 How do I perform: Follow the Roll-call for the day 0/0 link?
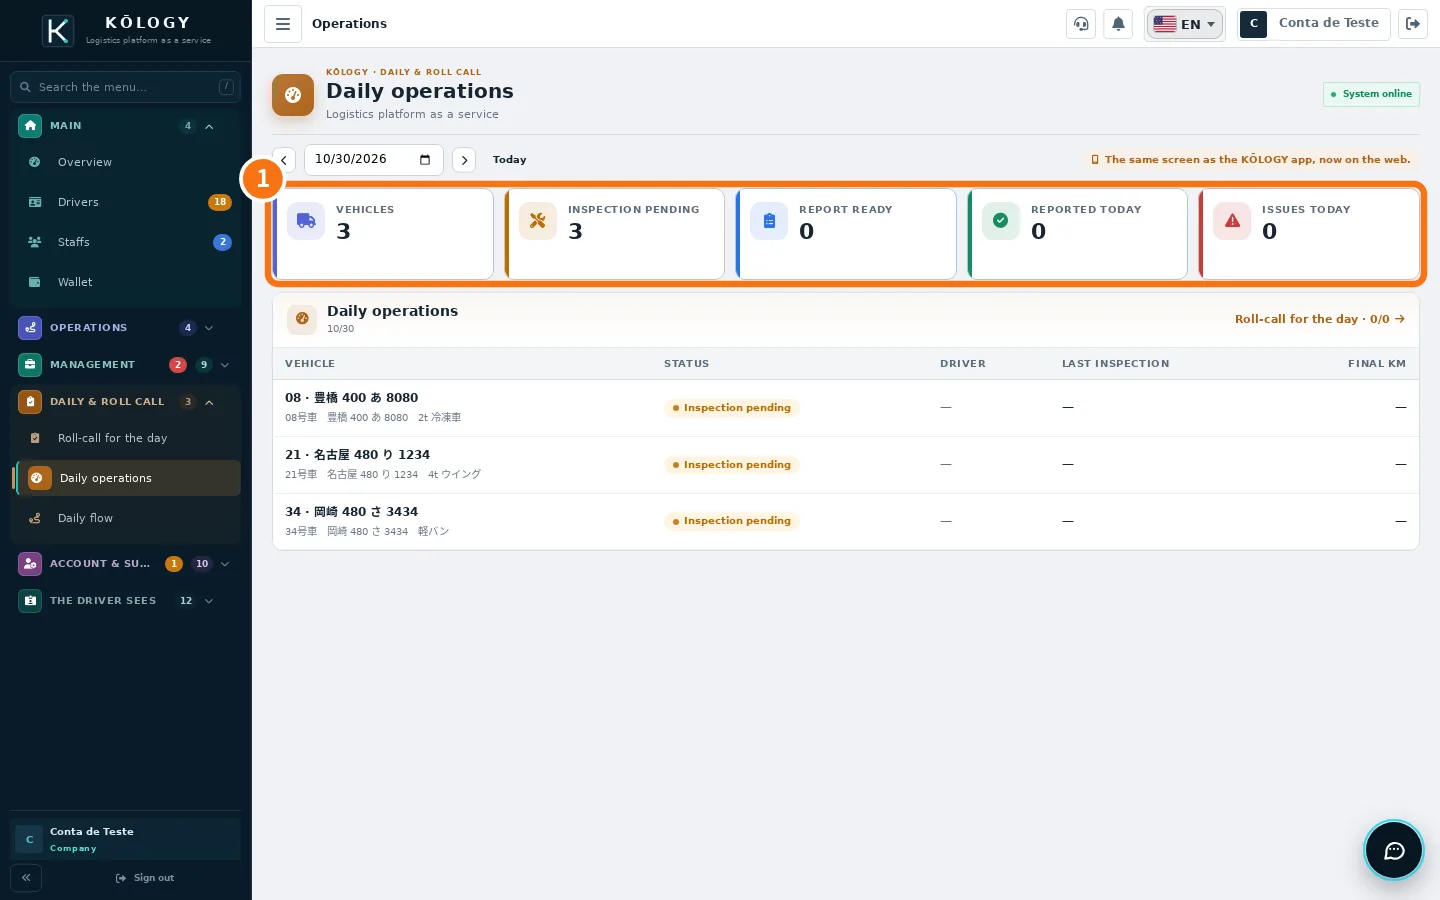pyautogui.click(x=1320, y=319)
